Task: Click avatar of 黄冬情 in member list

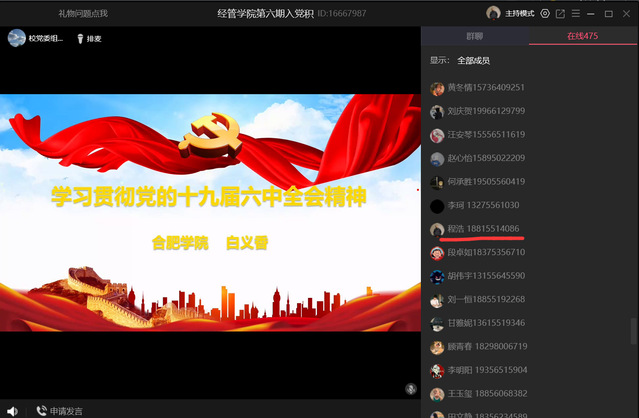Action: coord(437,88)
